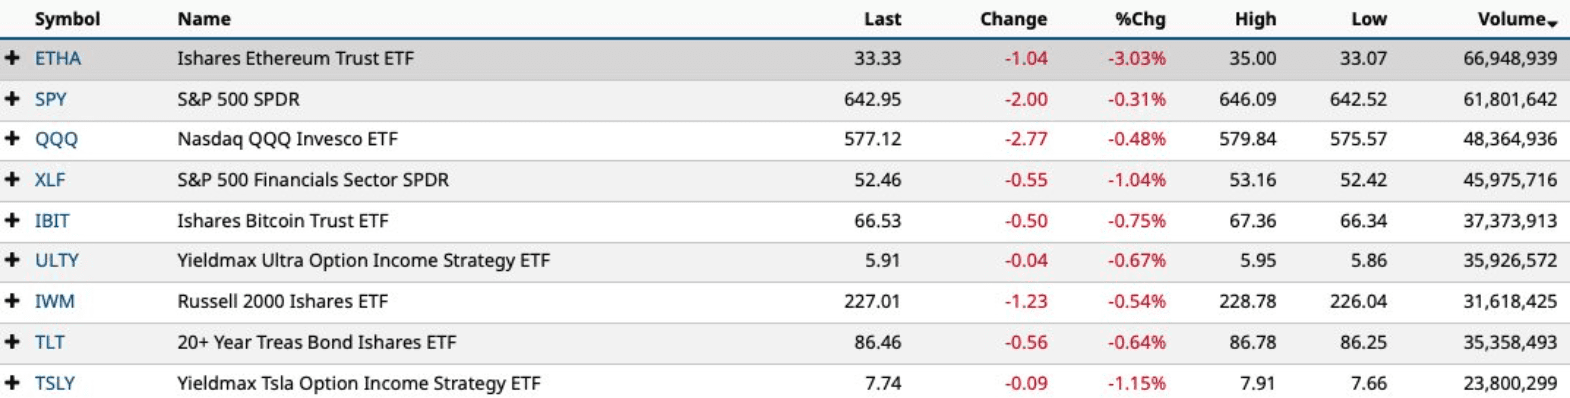Sort table by Name column header
The image size is (1570, 398).
pos(204,19)
